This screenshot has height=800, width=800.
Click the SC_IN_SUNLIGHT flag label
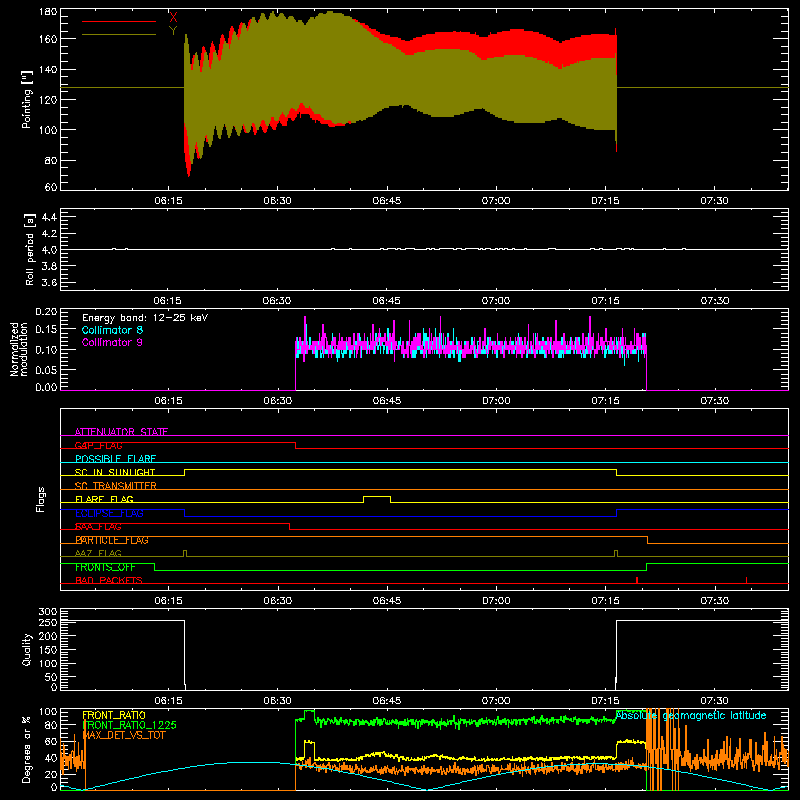[115, 472]
